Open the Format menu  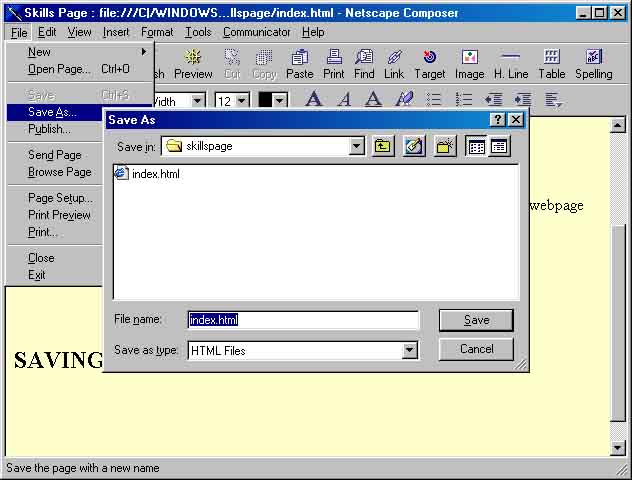157,32
